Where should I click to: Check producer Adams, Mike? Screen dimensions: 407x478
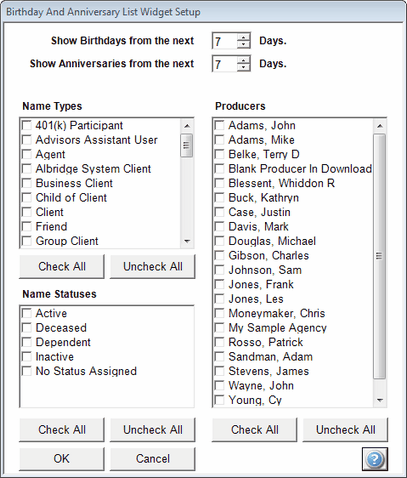coord(219,140)
